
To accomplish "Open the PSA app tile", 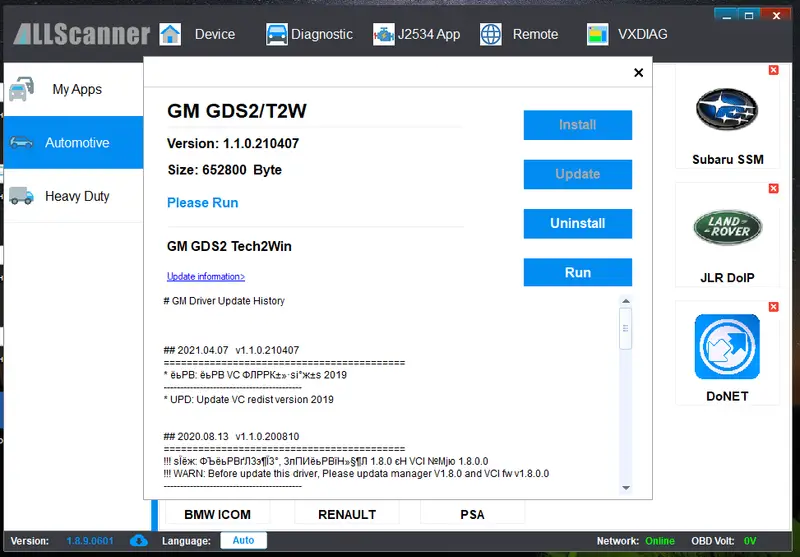I will click(472, 514).
